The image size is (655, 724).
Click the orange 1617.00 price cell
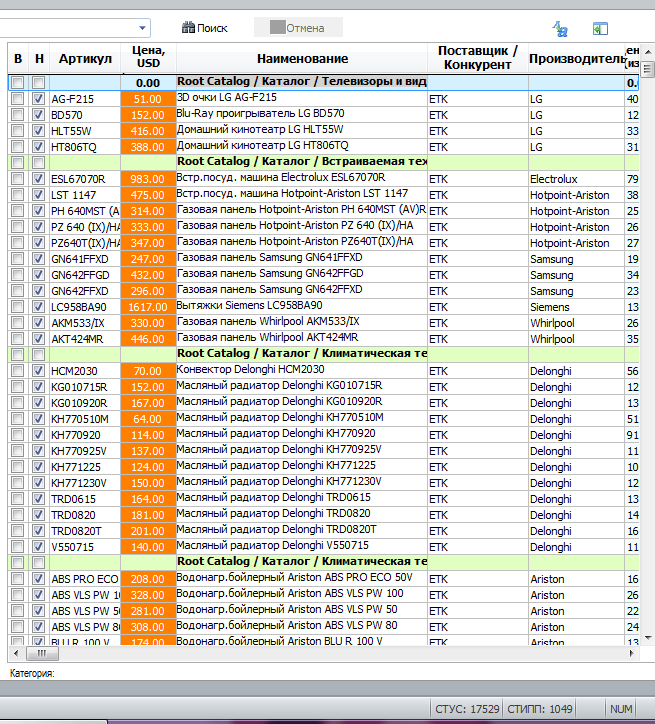pyautogui.click(x=148, y=307)
